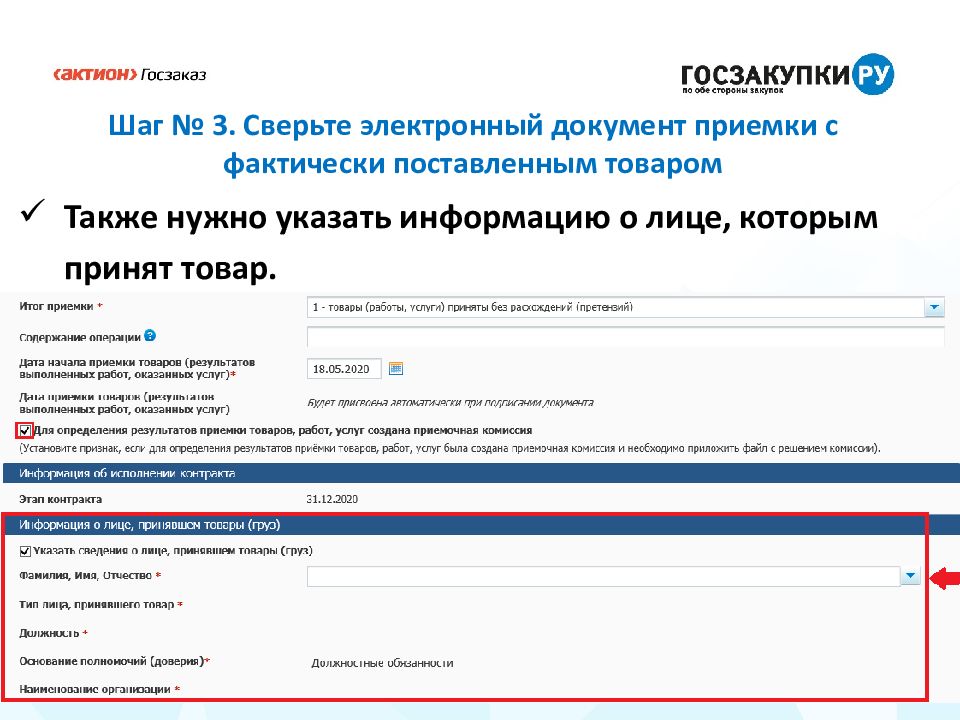Select the Итог приемки combo box value
This screenshot has height=720, width=960.
(x=613, y=308)
